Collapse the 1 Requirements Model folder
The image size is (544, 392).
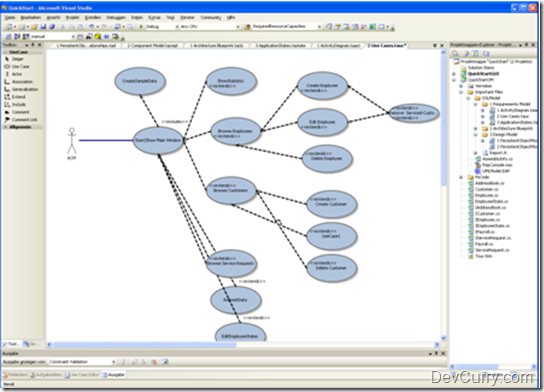[x=476, y=104]
